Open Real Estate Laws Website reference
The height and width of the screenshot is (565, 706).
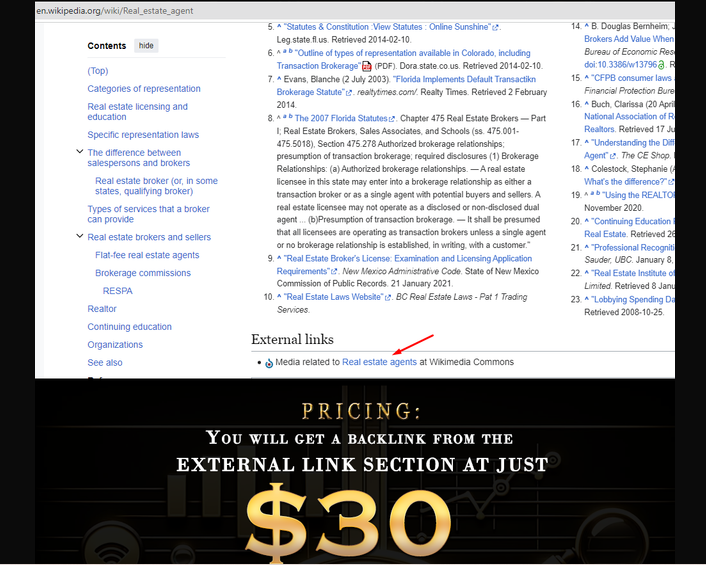(x=334, y=297)
